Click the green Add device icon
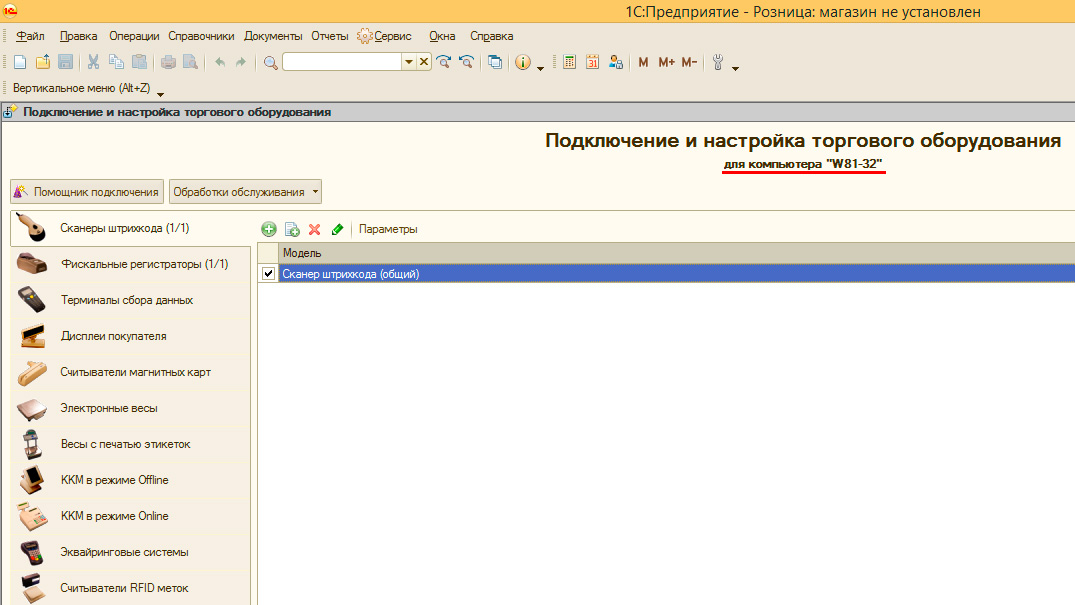Screen dimensions: 1075x605 coord(268,229)
